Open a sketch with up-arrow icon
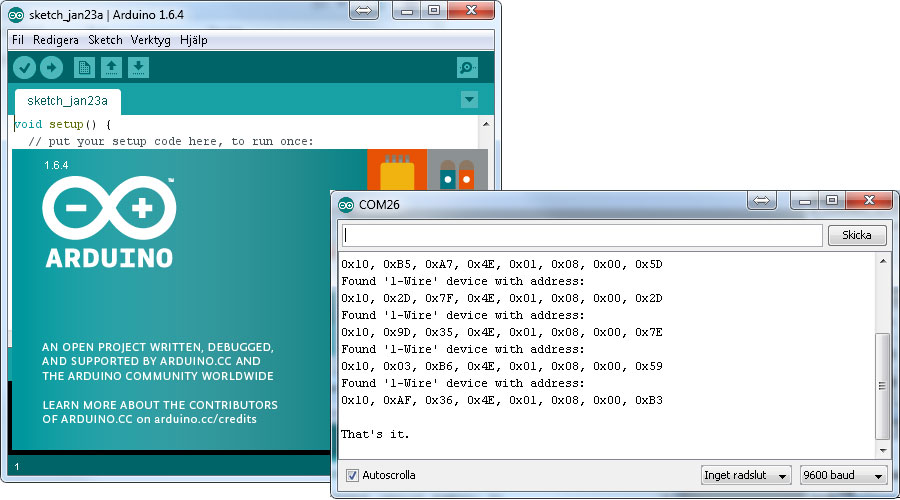The image size is (900, 500). pos(111,68)
